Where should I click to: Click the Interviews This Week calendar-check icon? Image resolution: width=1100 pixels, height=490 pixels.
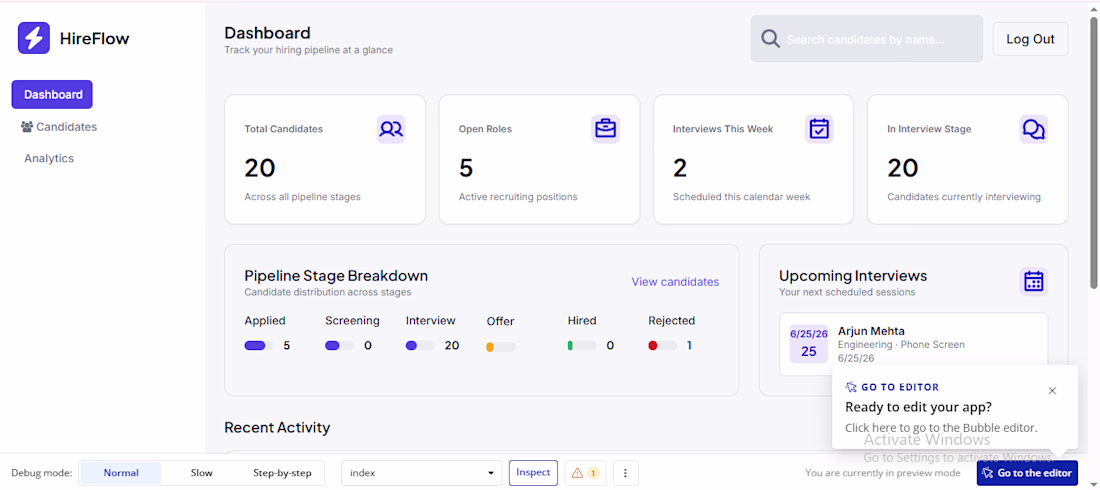pyautogui.click(x=819, y=129)
